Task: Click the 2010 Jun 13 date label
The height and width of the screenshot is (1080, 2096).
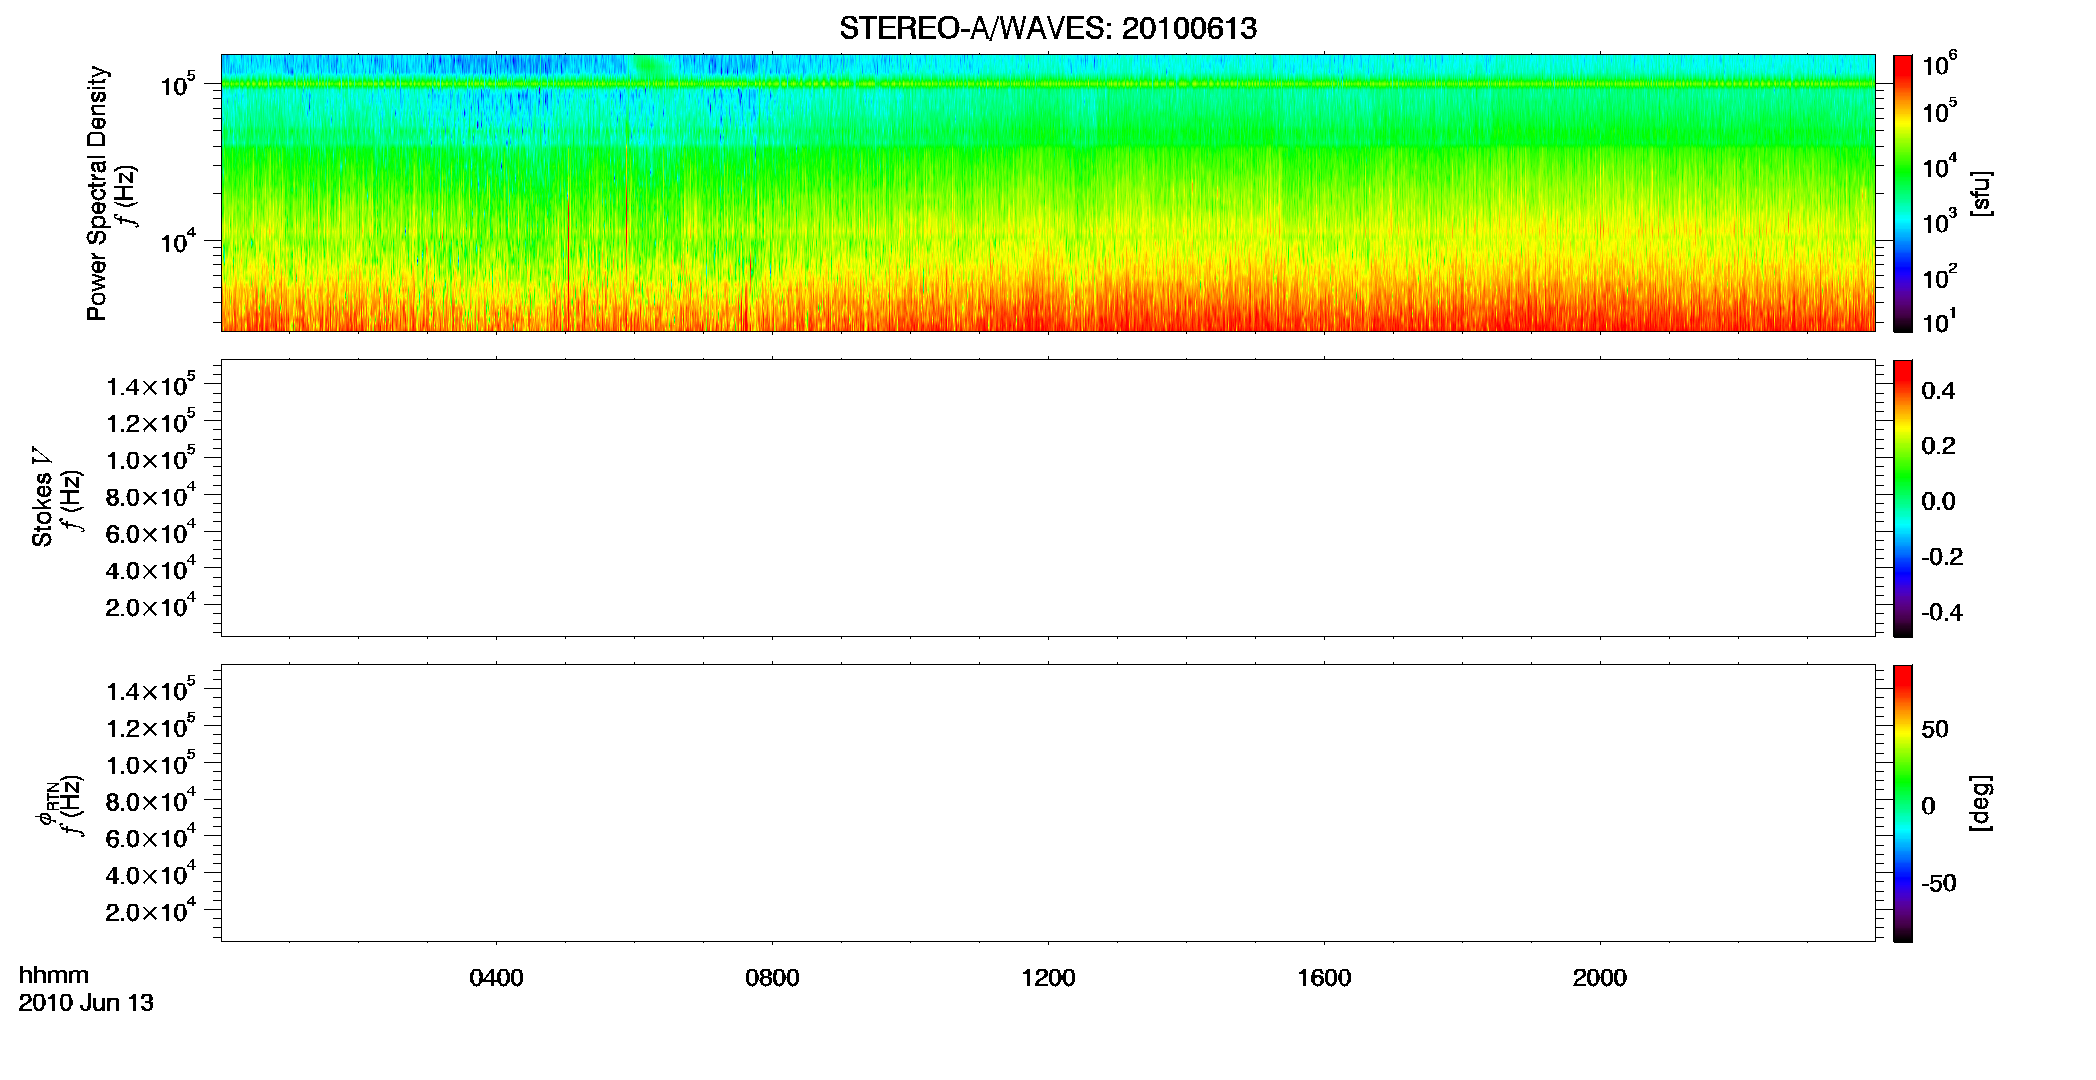Action: [x=86, y=1003]
